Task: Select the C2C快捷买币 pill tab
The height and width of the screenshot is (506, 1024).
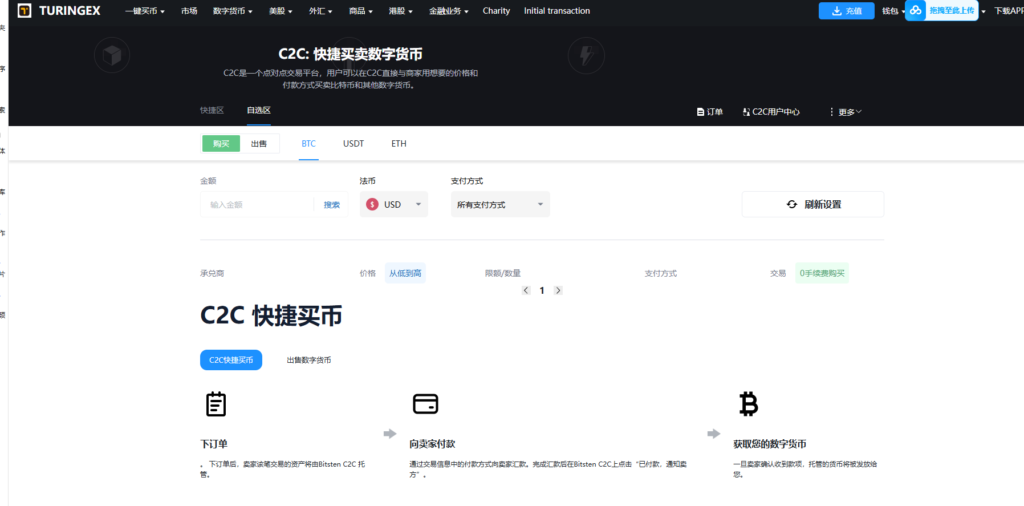Action: (x=231, y=360)
